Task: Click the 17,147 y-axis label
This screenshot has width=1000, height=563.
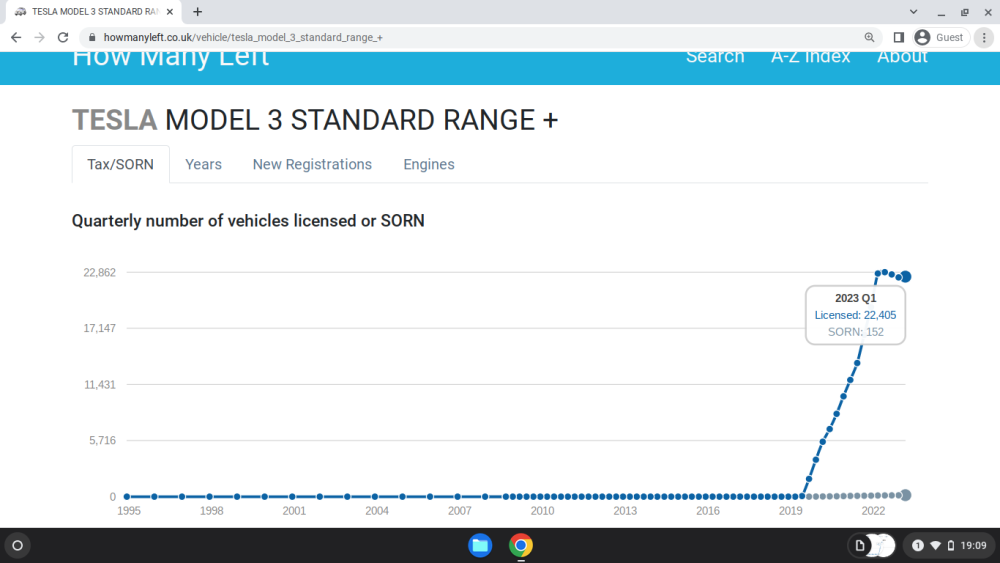Action: tap(99, 328)
